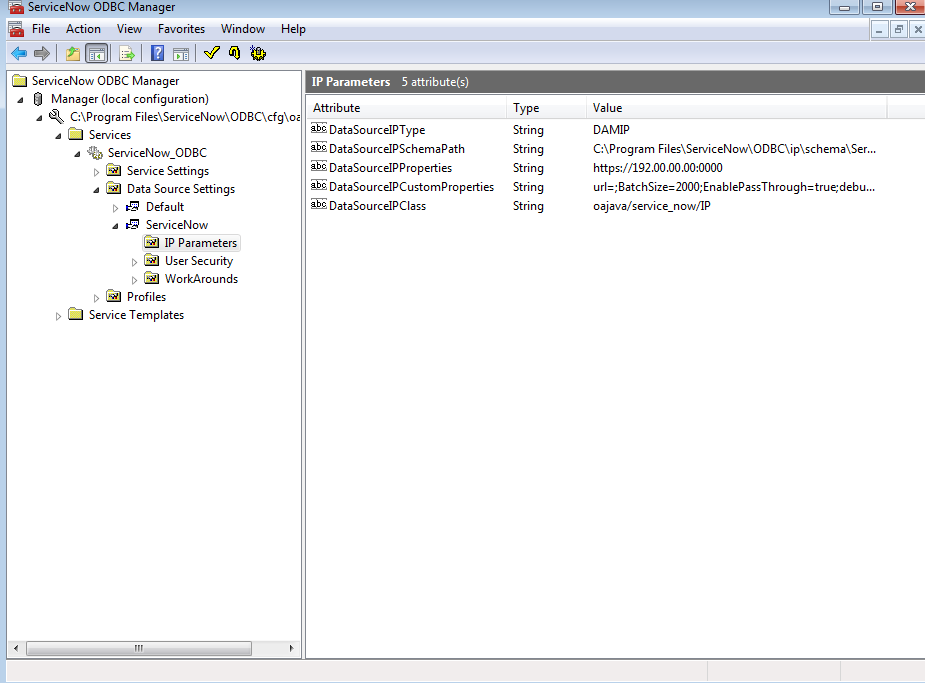Open the View menu
This screenshot has width=925, height=683.
tap(129, 29)
